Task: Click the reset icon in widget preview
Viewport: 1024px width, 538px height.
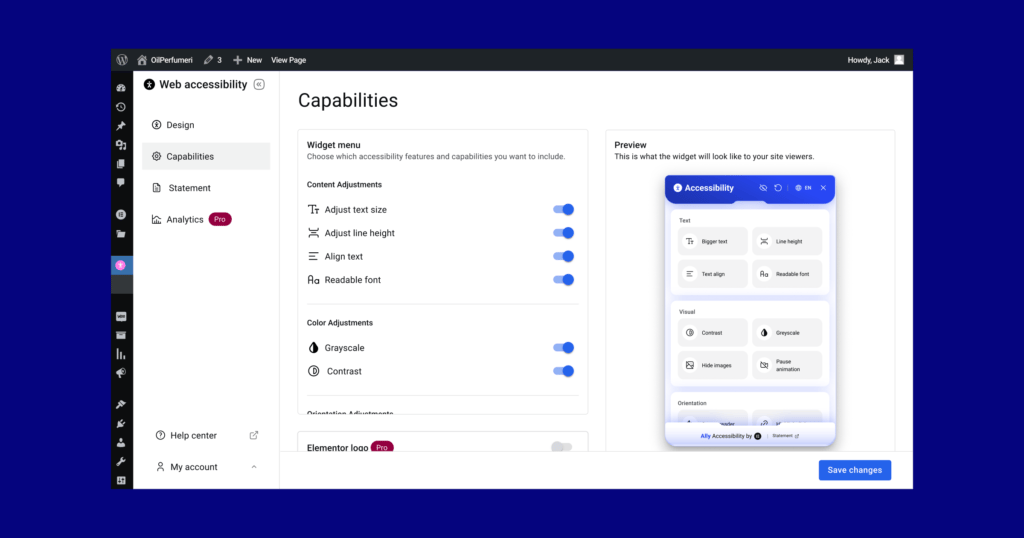Action: (x=778, y=188)
